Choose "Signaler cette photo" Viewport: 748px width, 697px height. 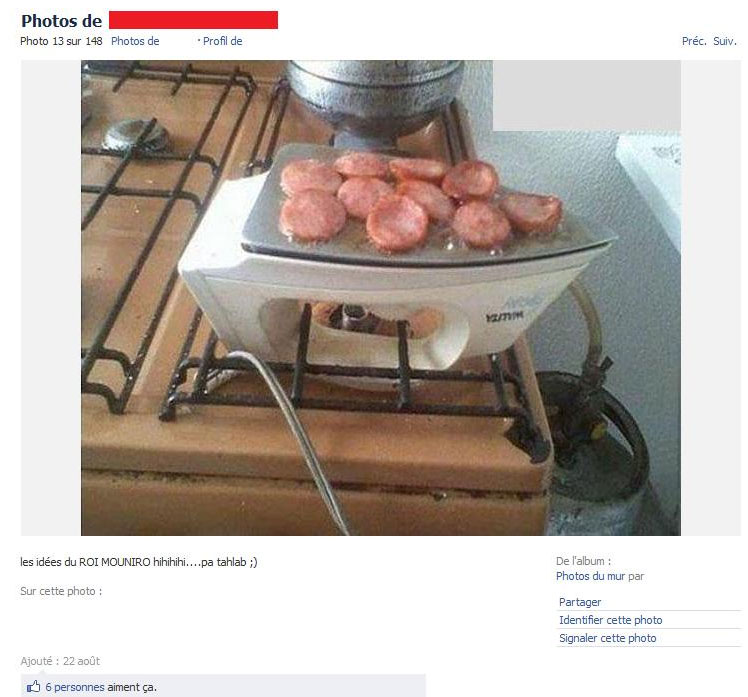(x=607, y=638)
